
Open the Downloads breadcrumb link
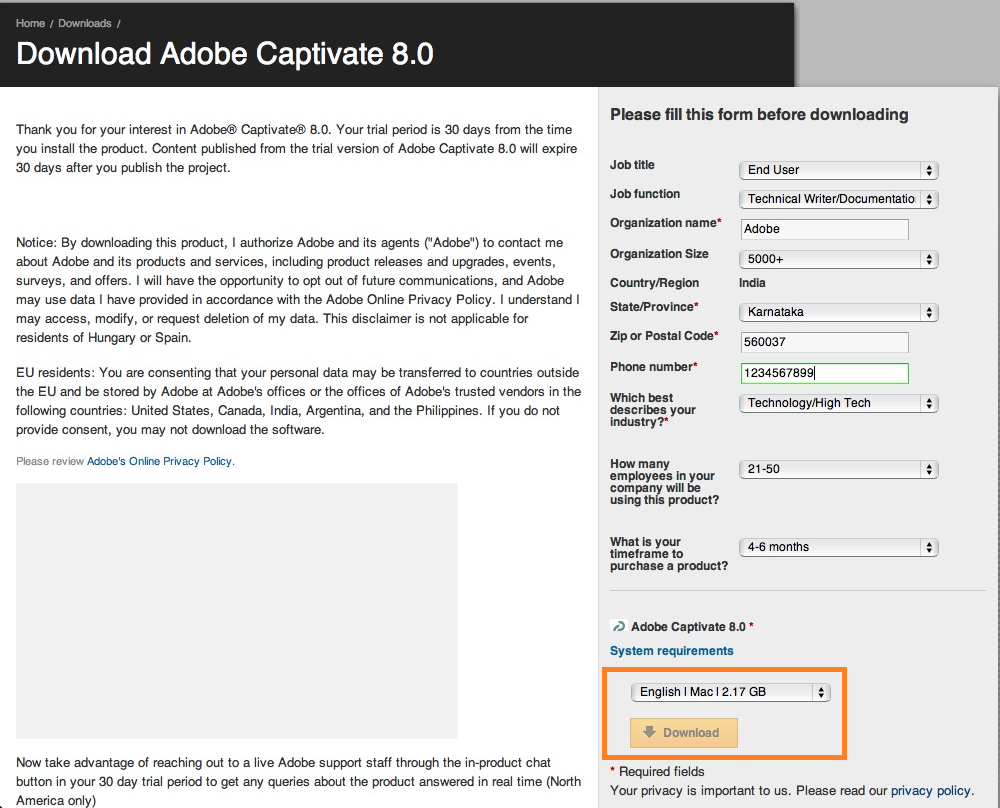click(x=85, y=23)
